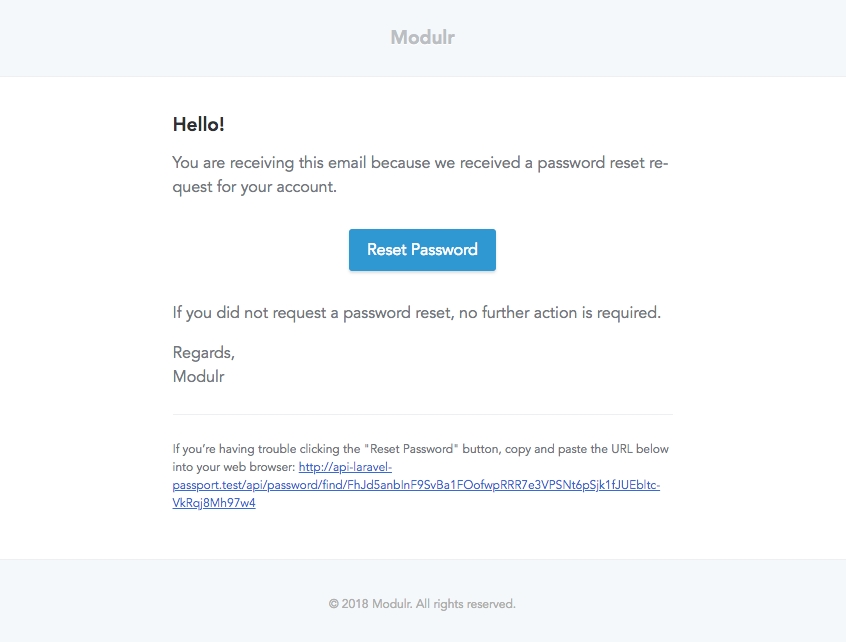Click the 'no further action is required' sentence

[560, 313]
